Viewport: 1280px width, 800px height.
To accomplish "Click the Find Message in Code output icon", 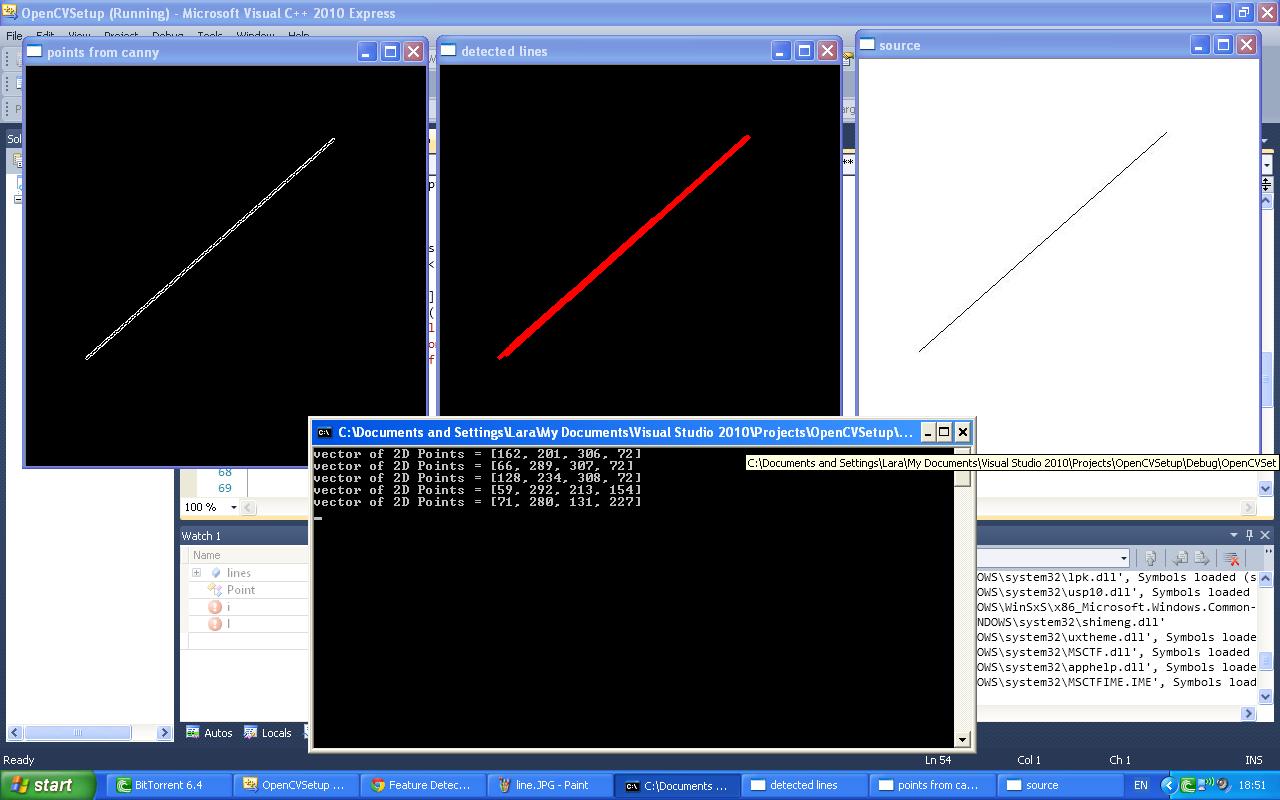I will pyautogui.click(x=1151, y=558).
